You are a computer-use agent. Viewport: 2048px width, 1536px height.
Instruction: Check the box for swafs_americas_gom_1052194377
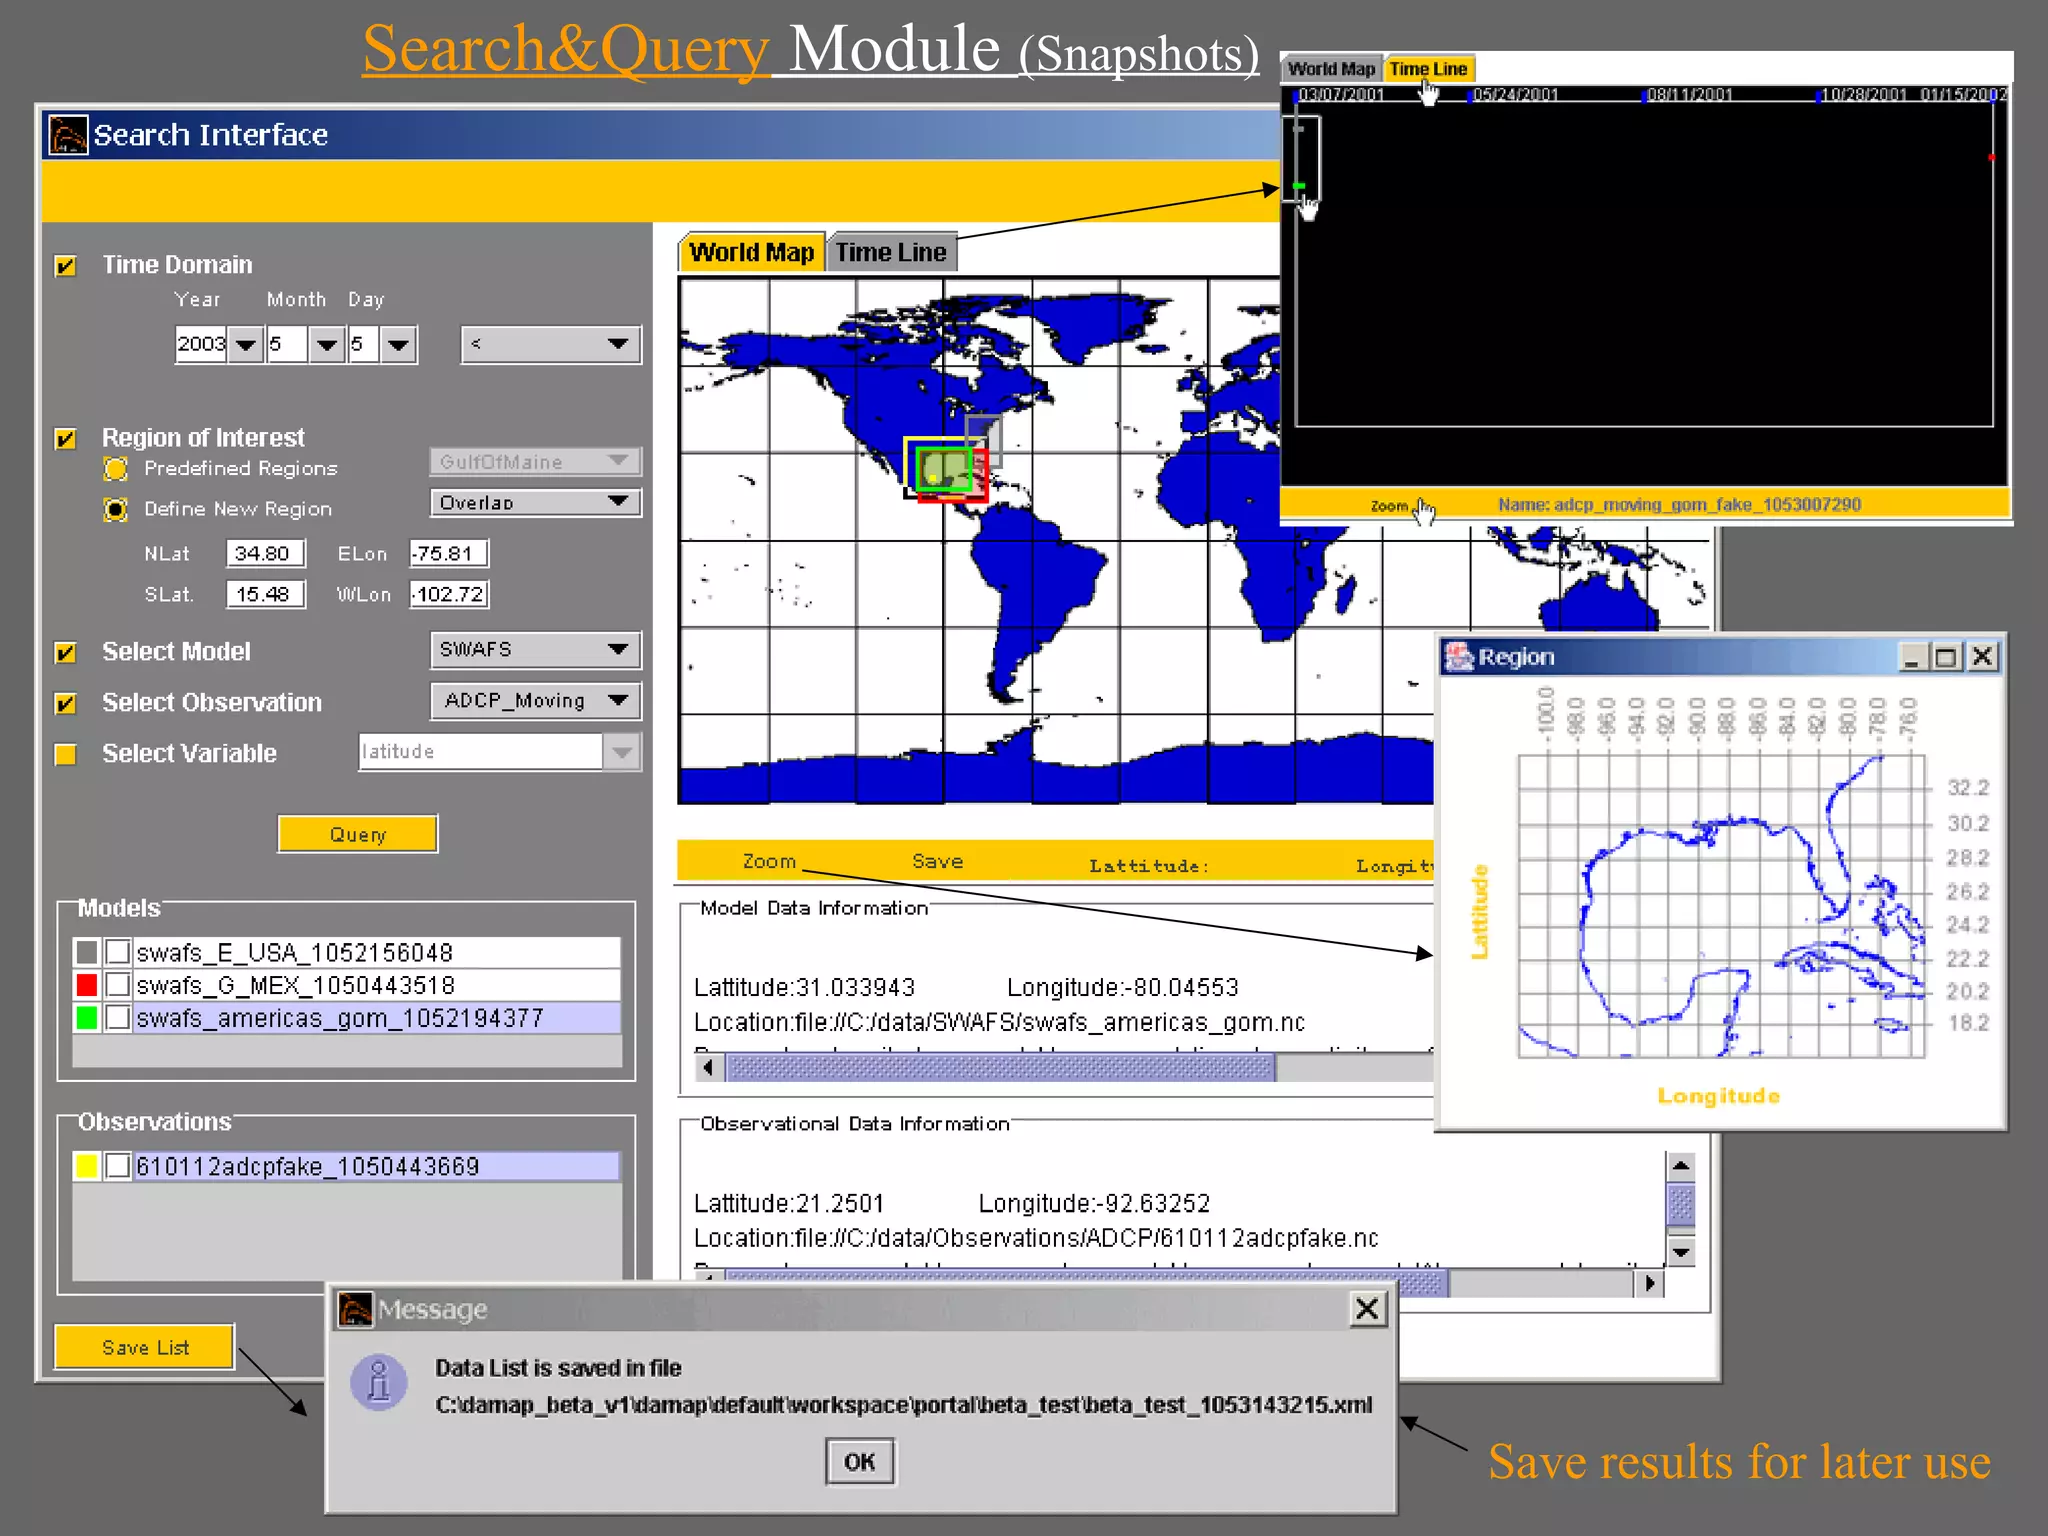pos(118,1018)
